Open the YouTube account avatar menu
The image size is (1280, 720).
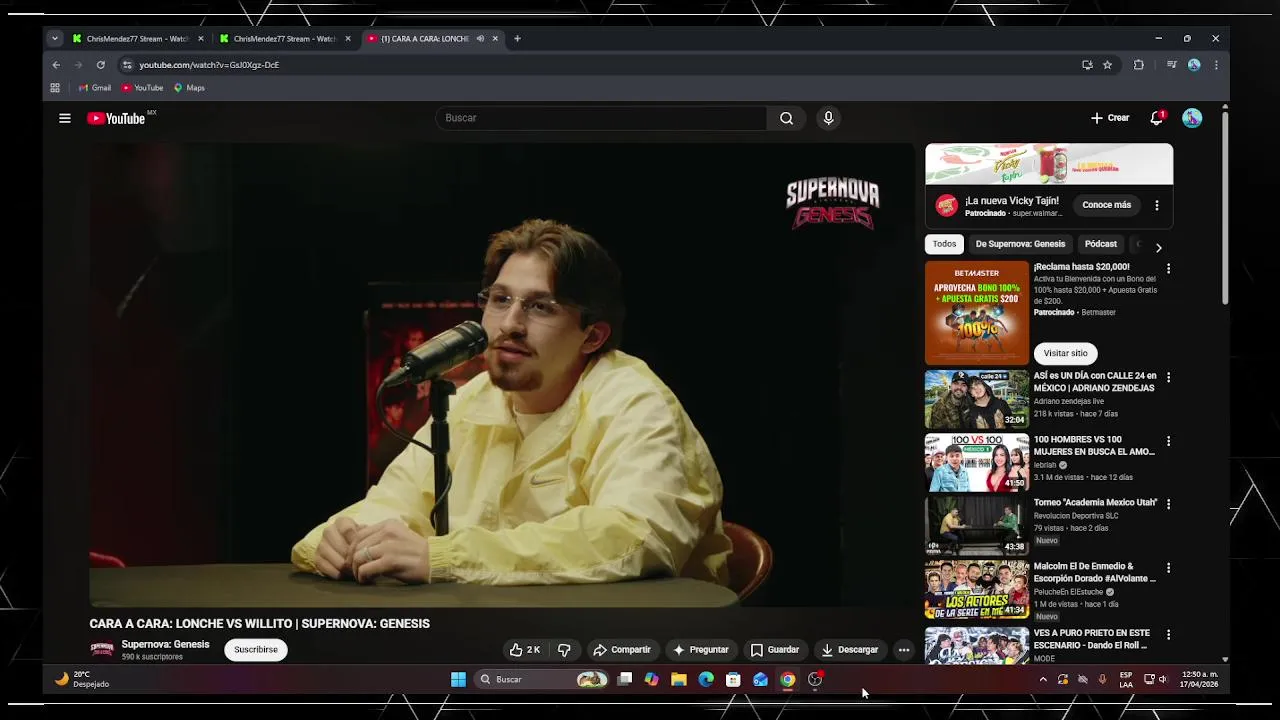tap(1192, 118)
